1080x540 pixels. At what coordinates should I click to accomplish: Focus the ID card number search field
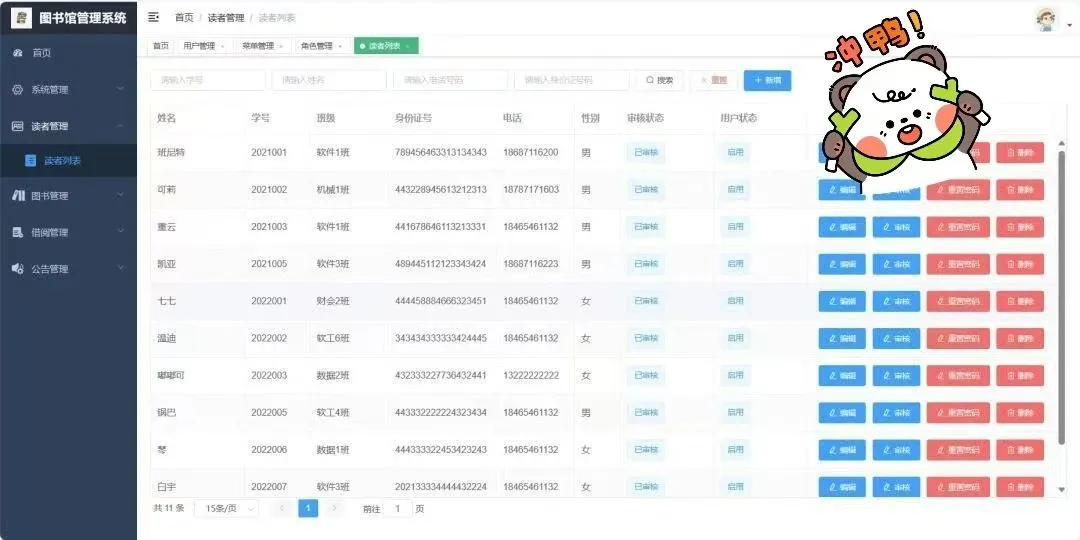572,81
